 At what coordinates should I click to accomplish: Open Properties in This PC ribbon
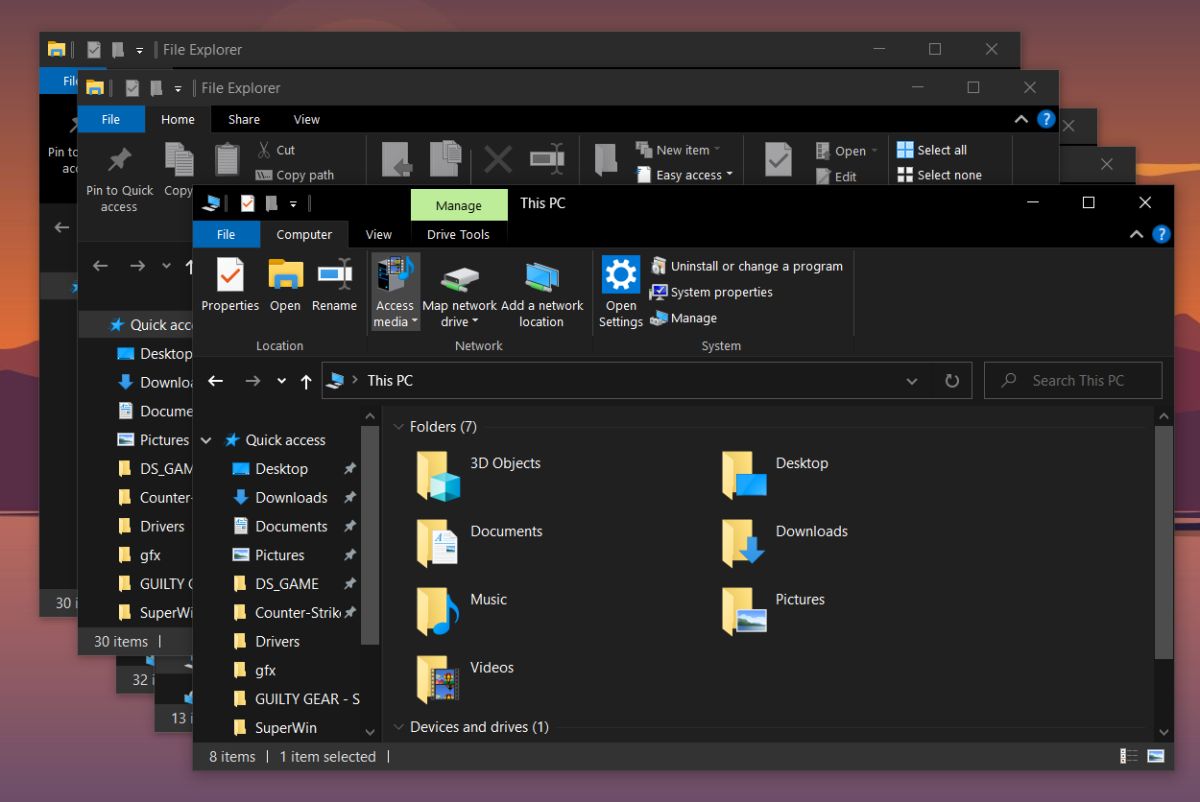click(230, 285)
